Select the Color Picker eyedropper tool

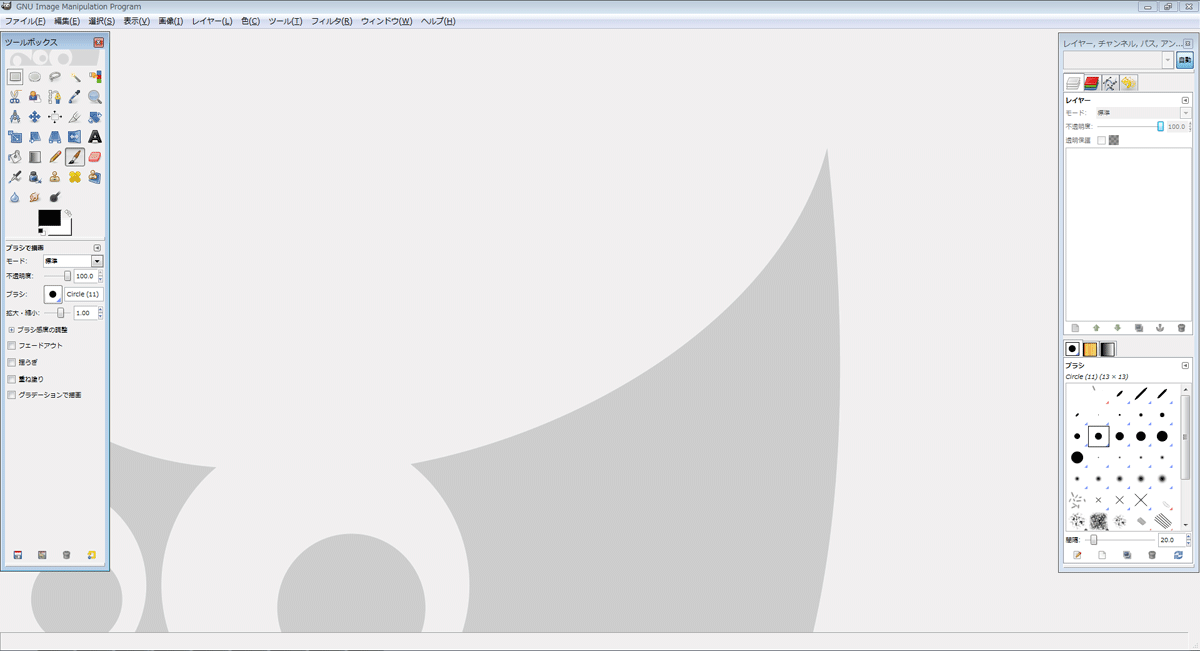pos(75,97)
